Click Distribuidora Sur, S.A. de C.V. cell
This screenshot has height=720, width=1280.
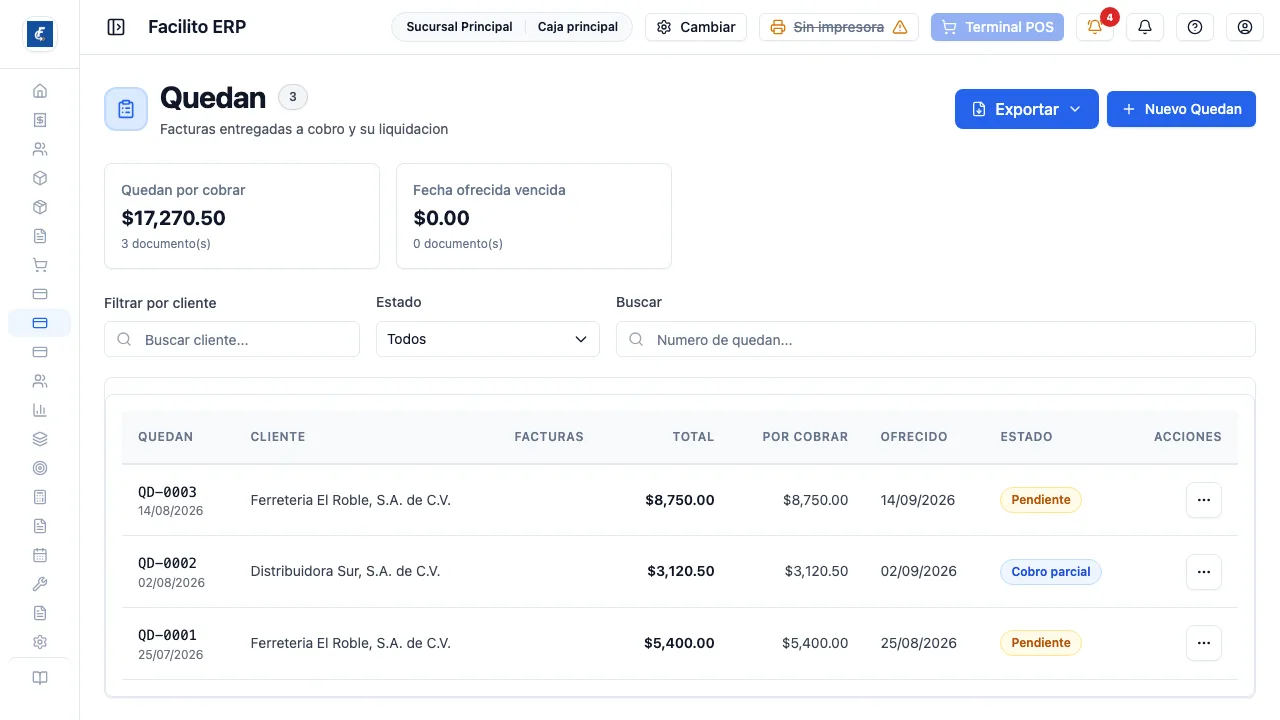pos(345,572)
